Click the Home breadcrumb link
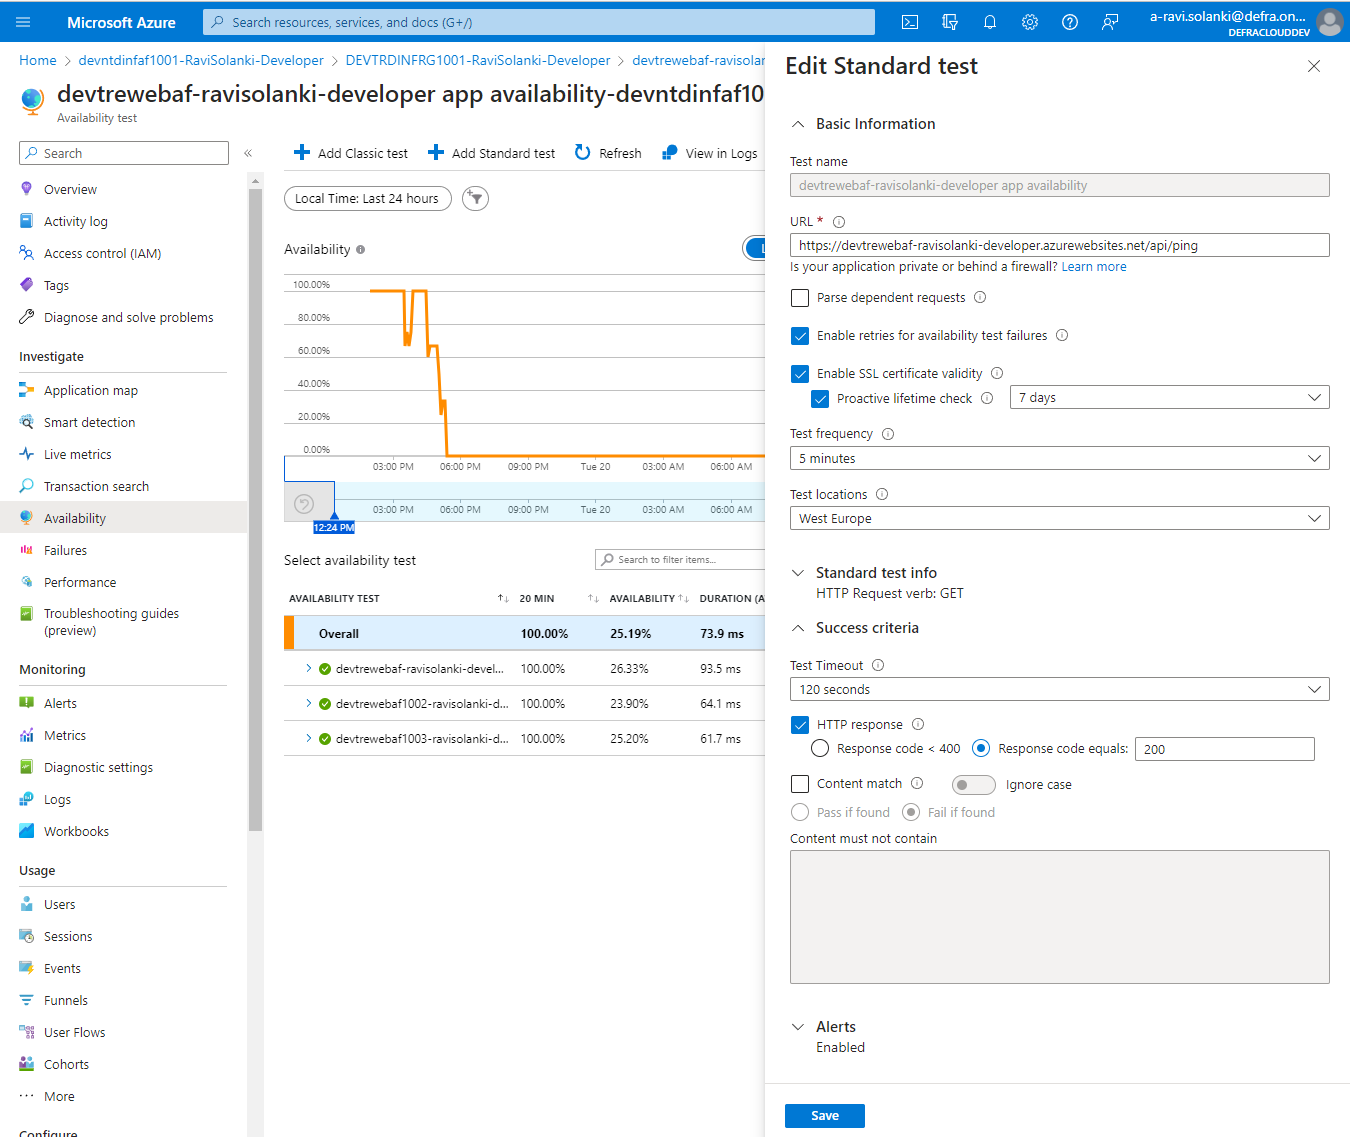This screenshot has width=1350, height=1137. [38, 60]
